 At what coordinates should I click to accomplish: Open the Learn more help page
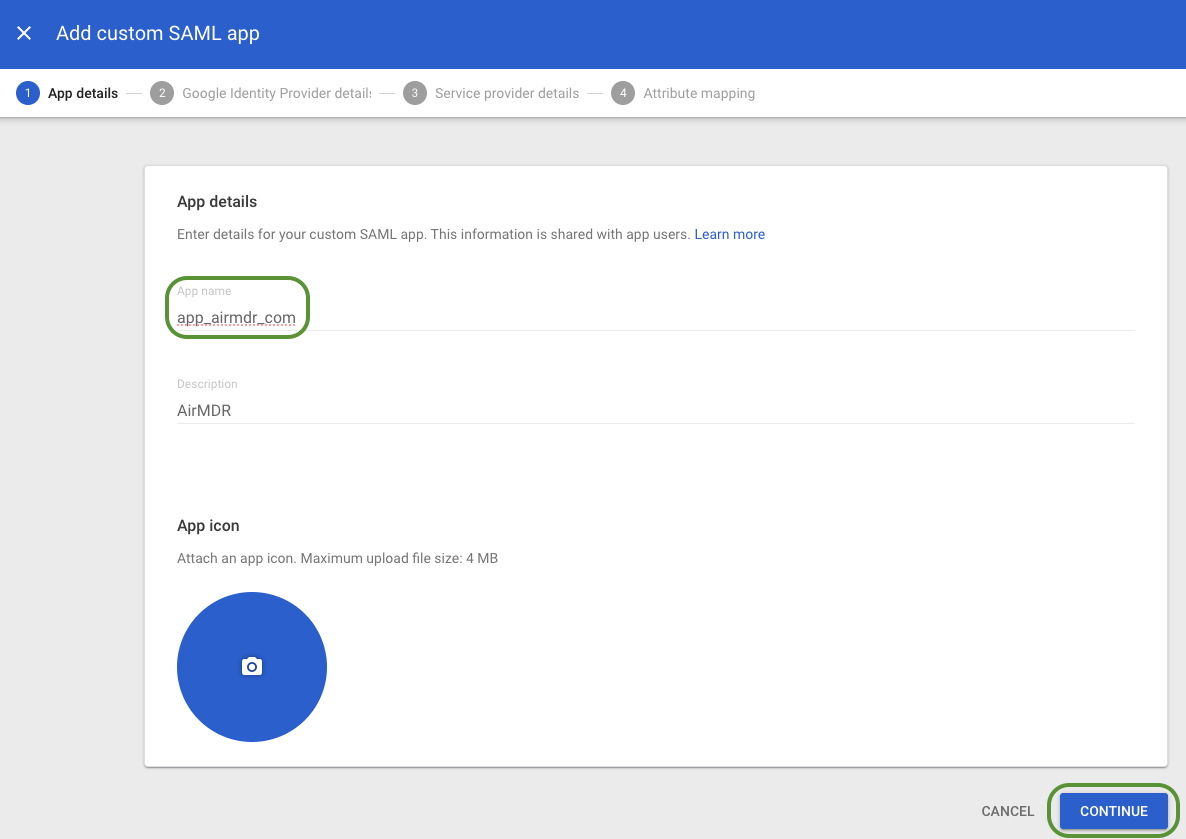pyautogui.click(x=729, y=234)
